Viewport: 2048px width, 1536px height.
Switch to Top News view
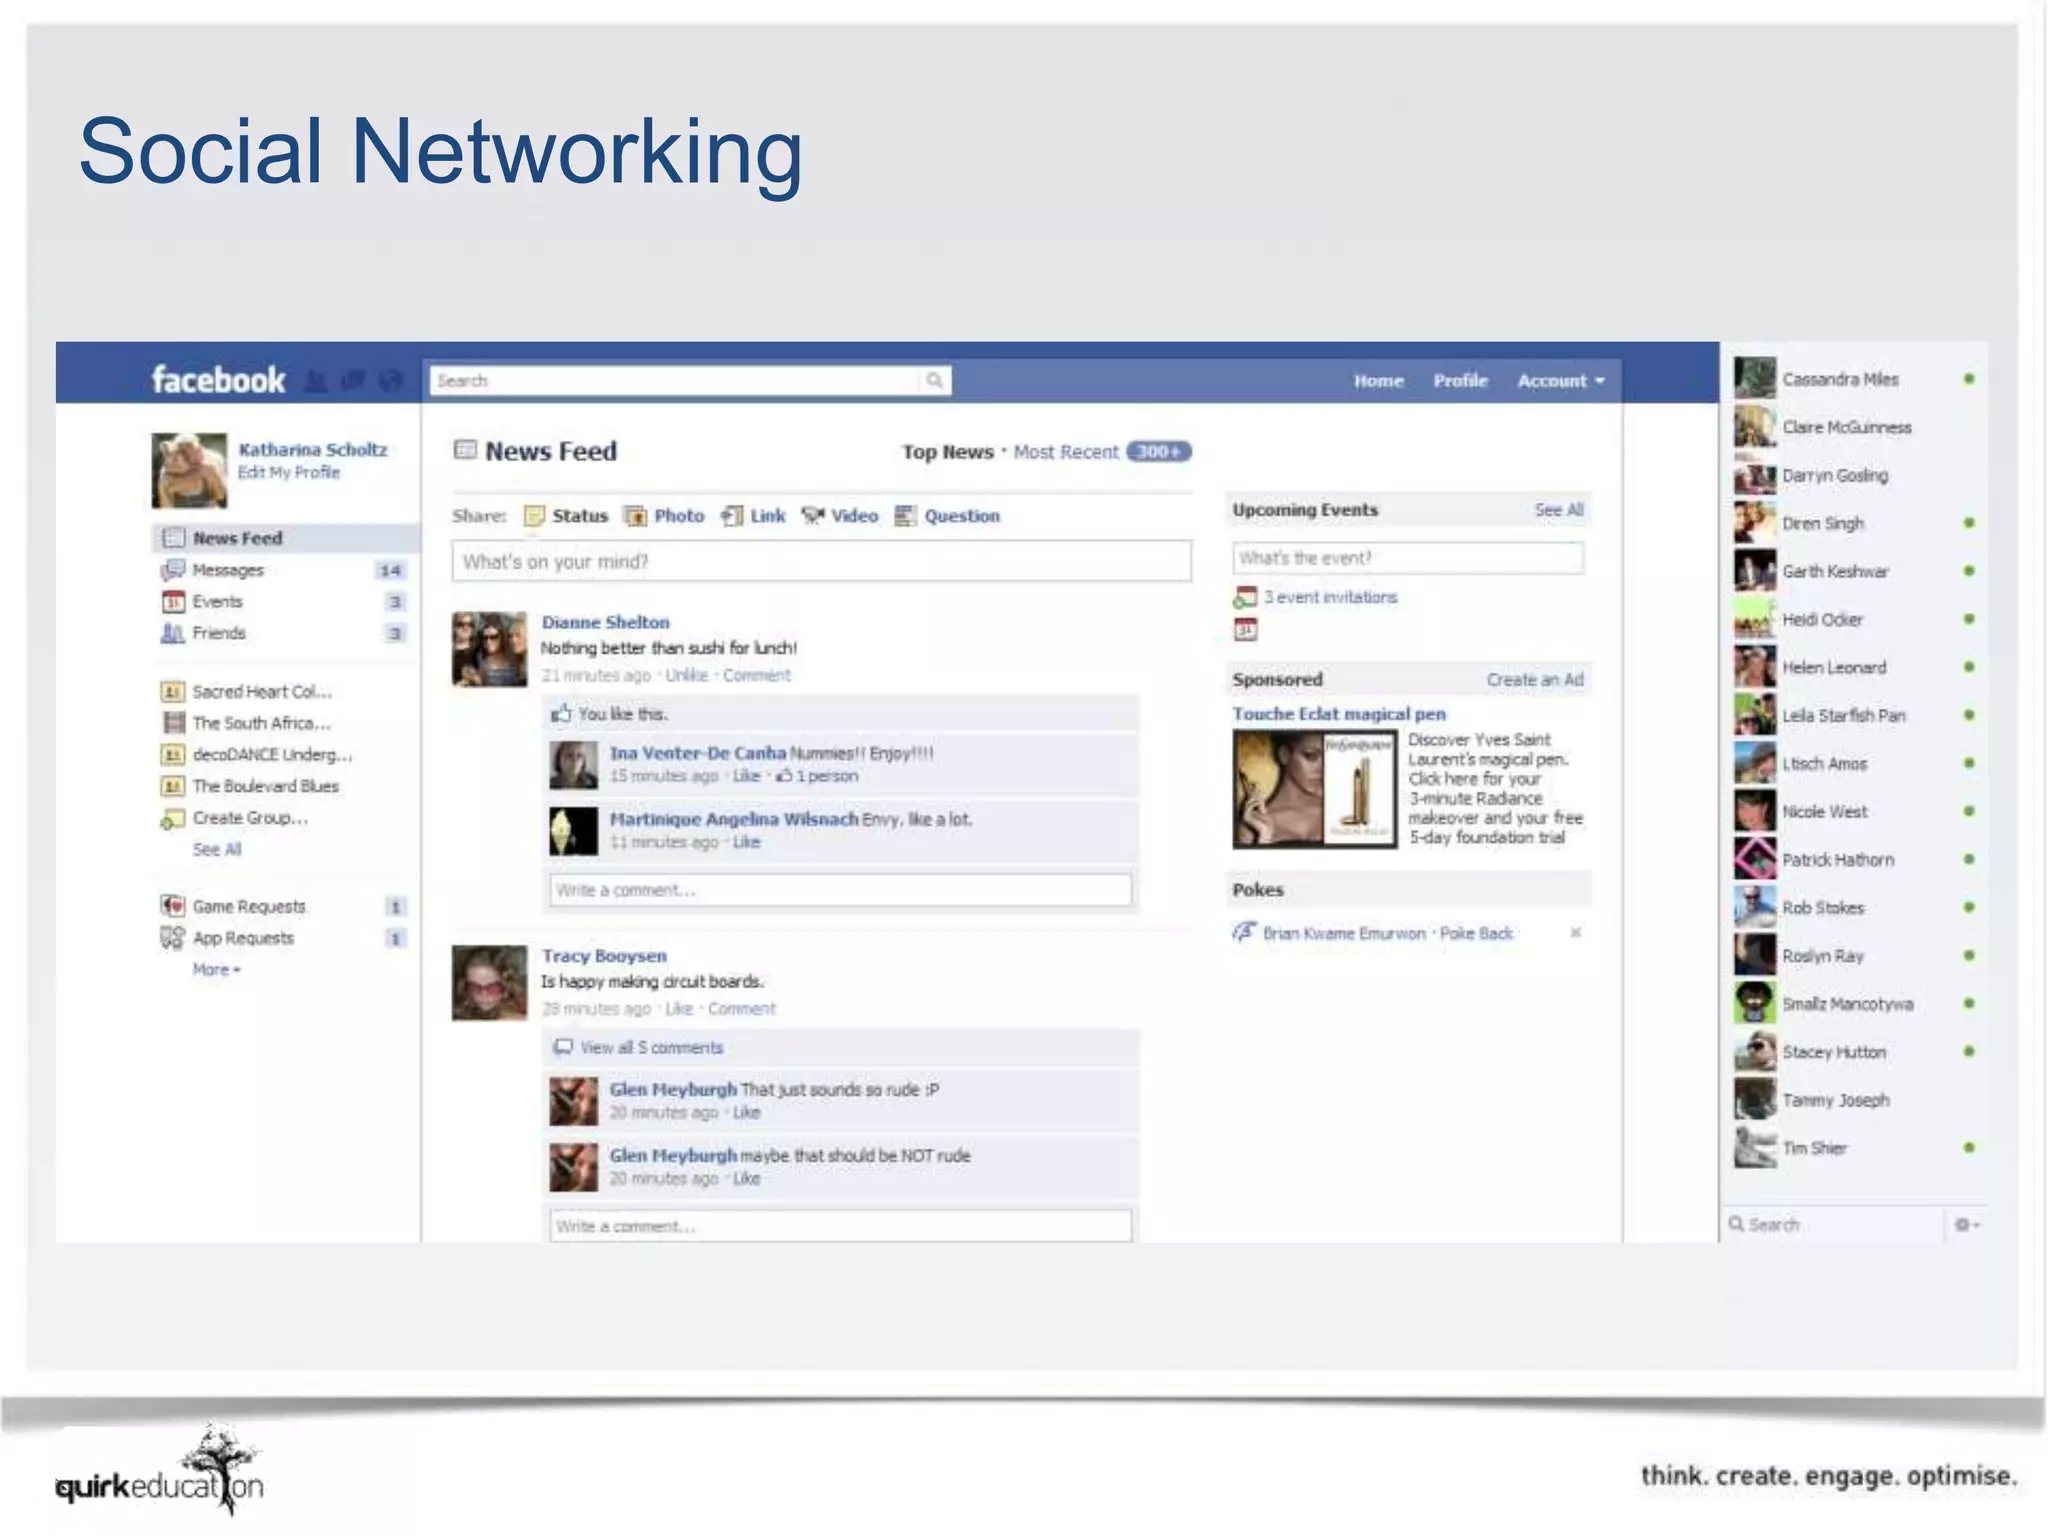[947, 452]
